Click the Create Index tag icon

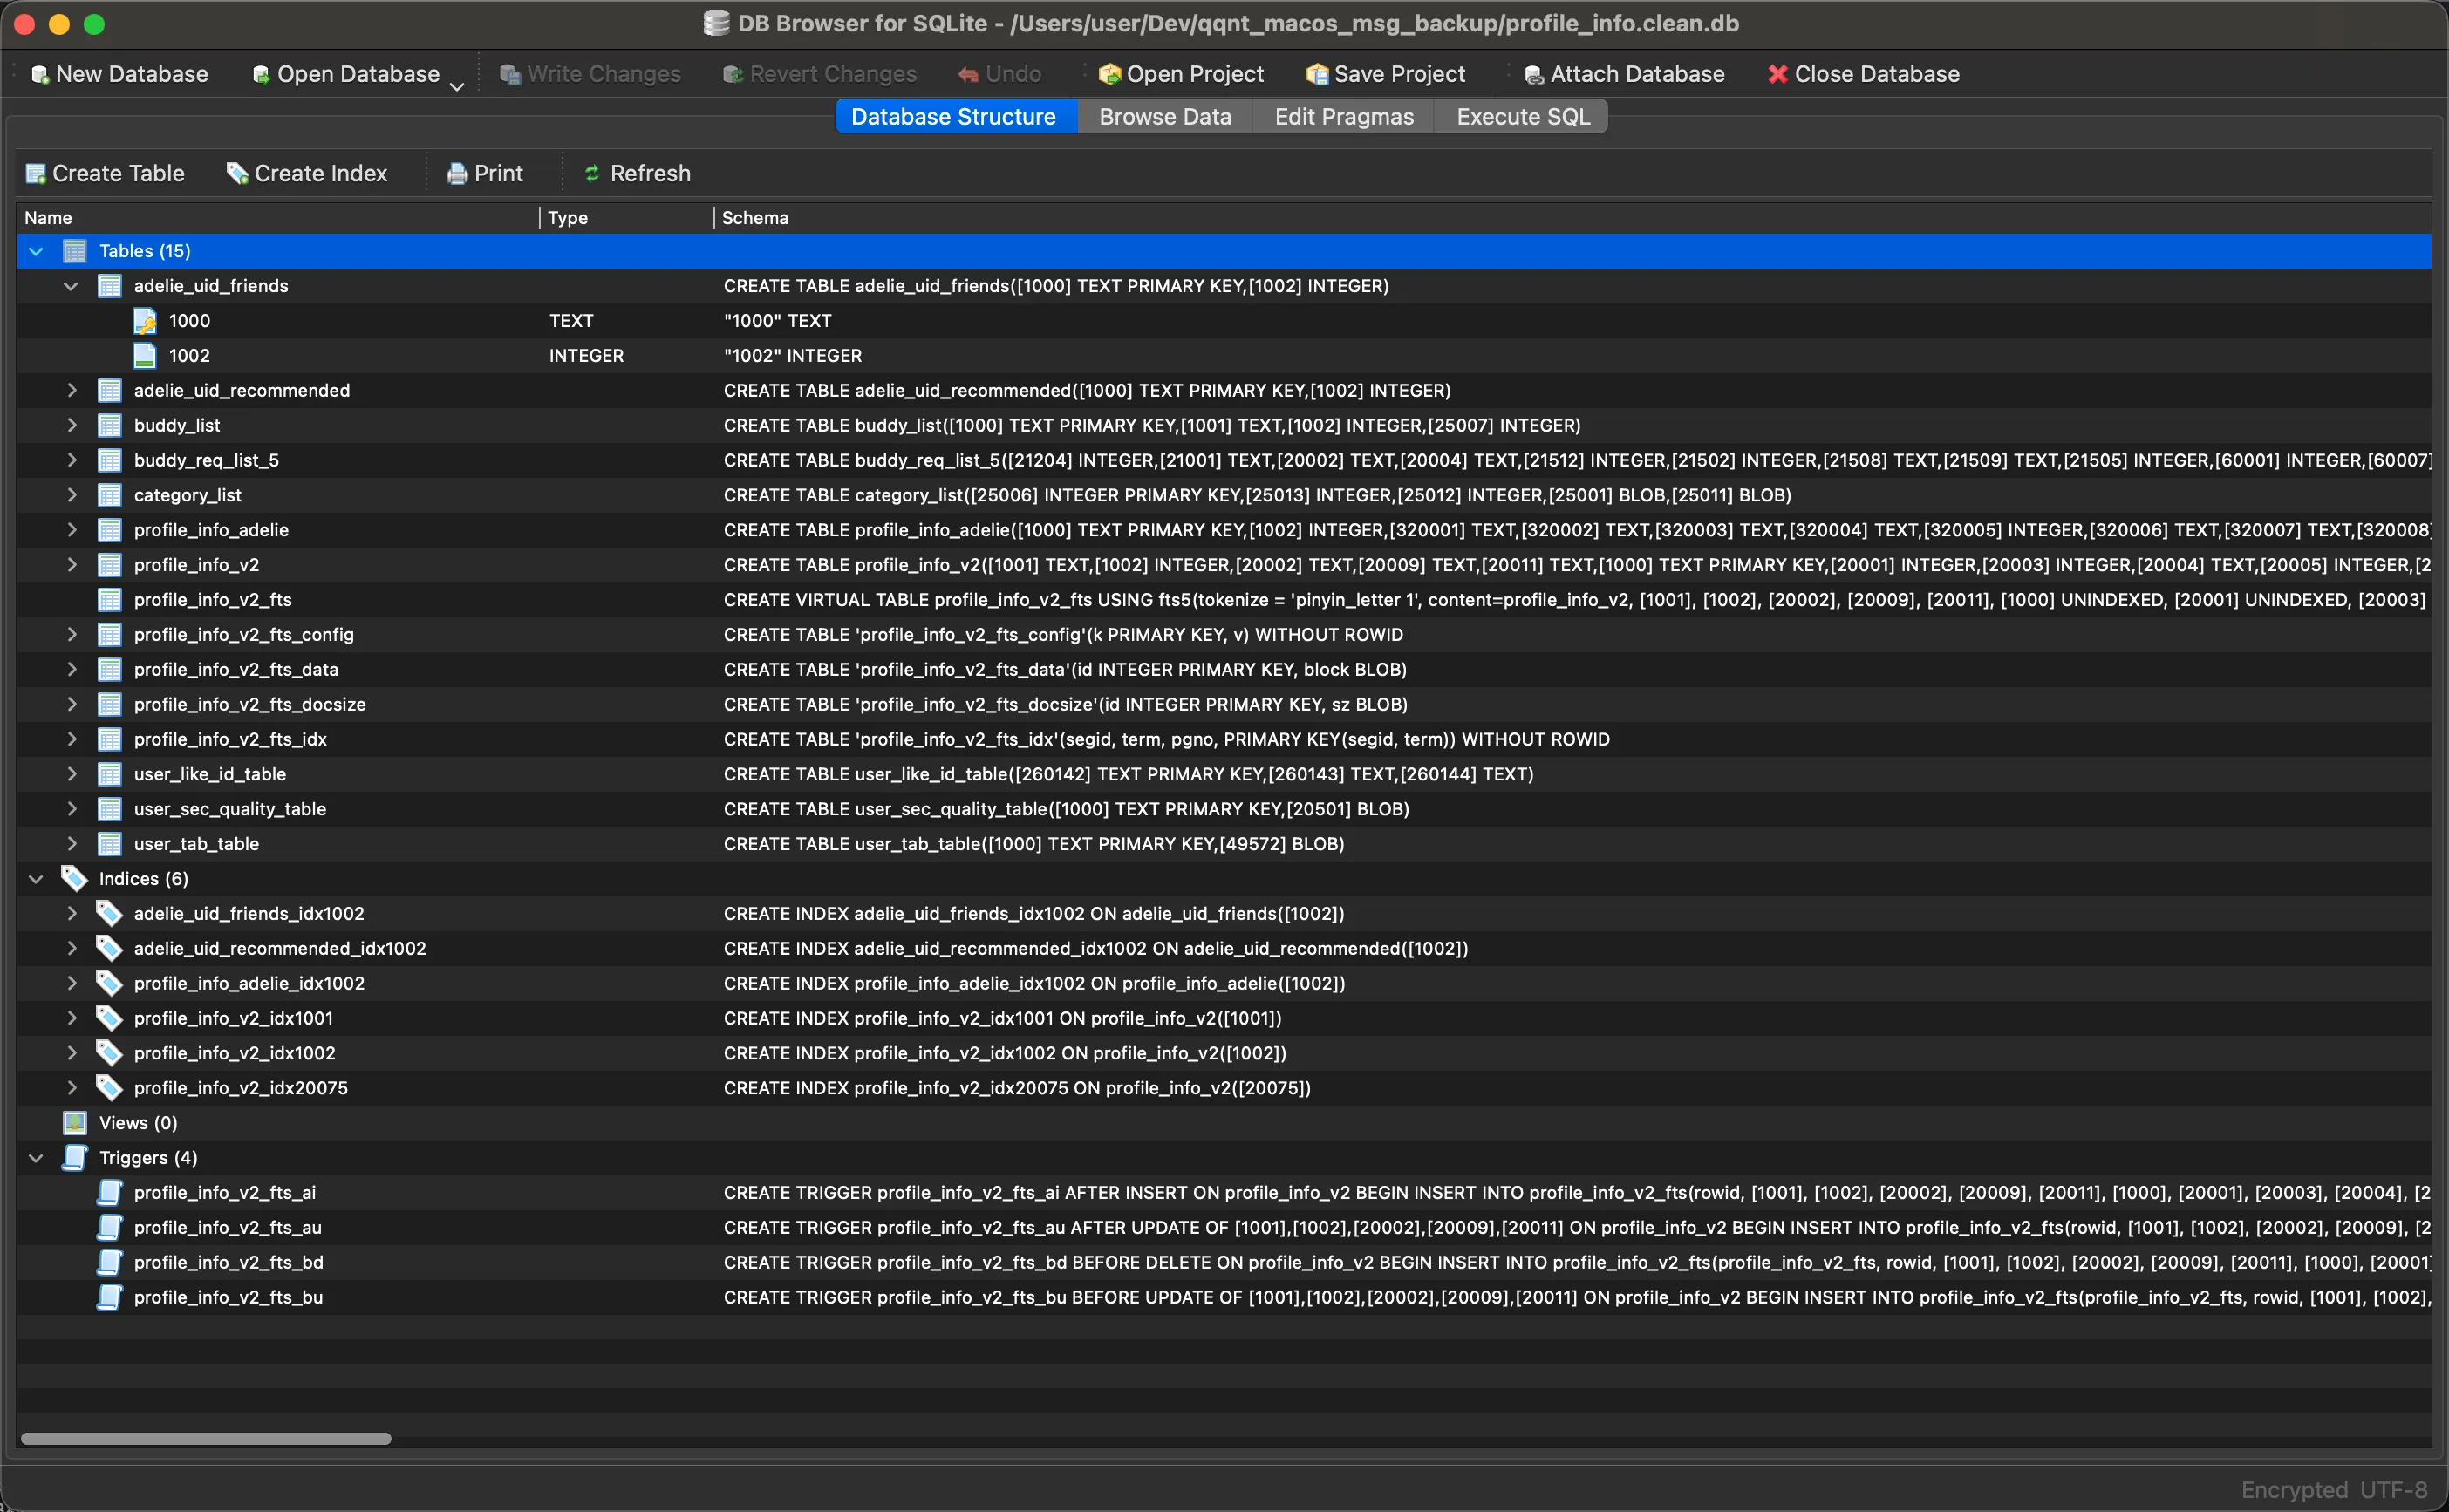[237, 174]
